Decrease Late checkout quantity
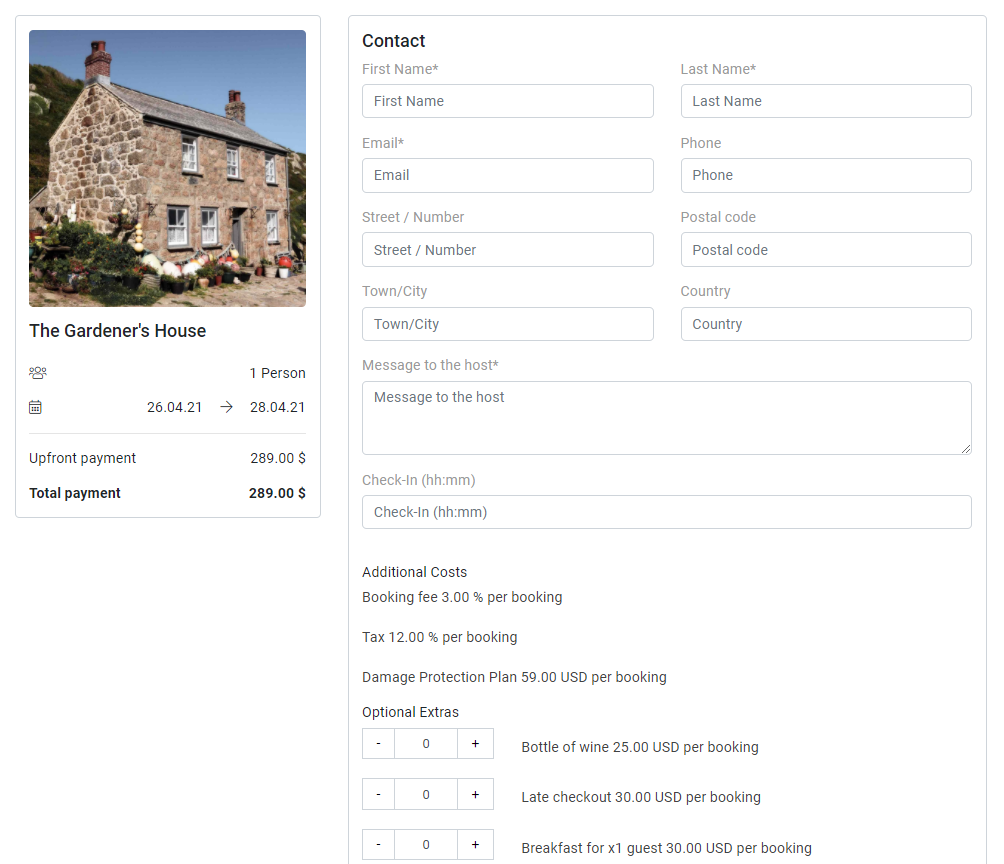Viewport: 1004px width, 864px height. (x=378, y=794)
